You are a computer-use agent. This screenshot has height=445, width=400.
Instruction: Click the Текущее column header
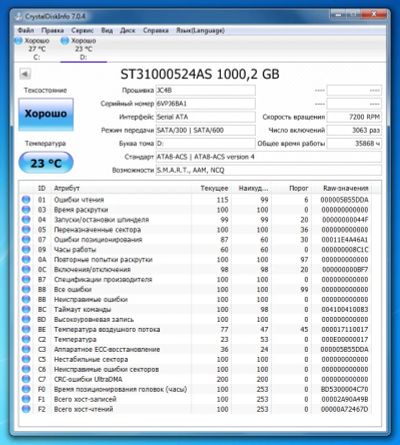(211, 188)
